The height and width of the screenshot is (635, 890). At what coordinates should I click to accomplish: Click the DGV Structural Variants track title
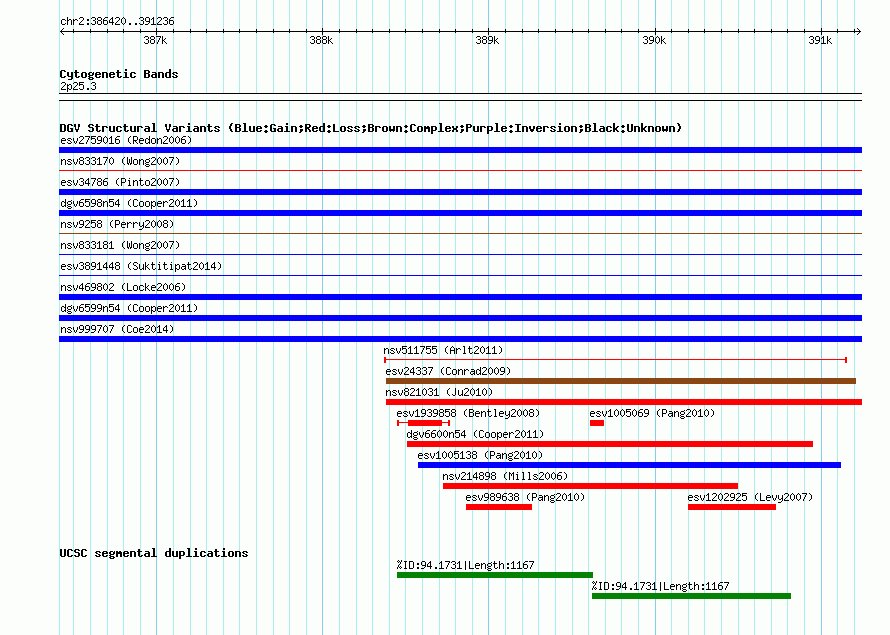(x=370, y=128)
